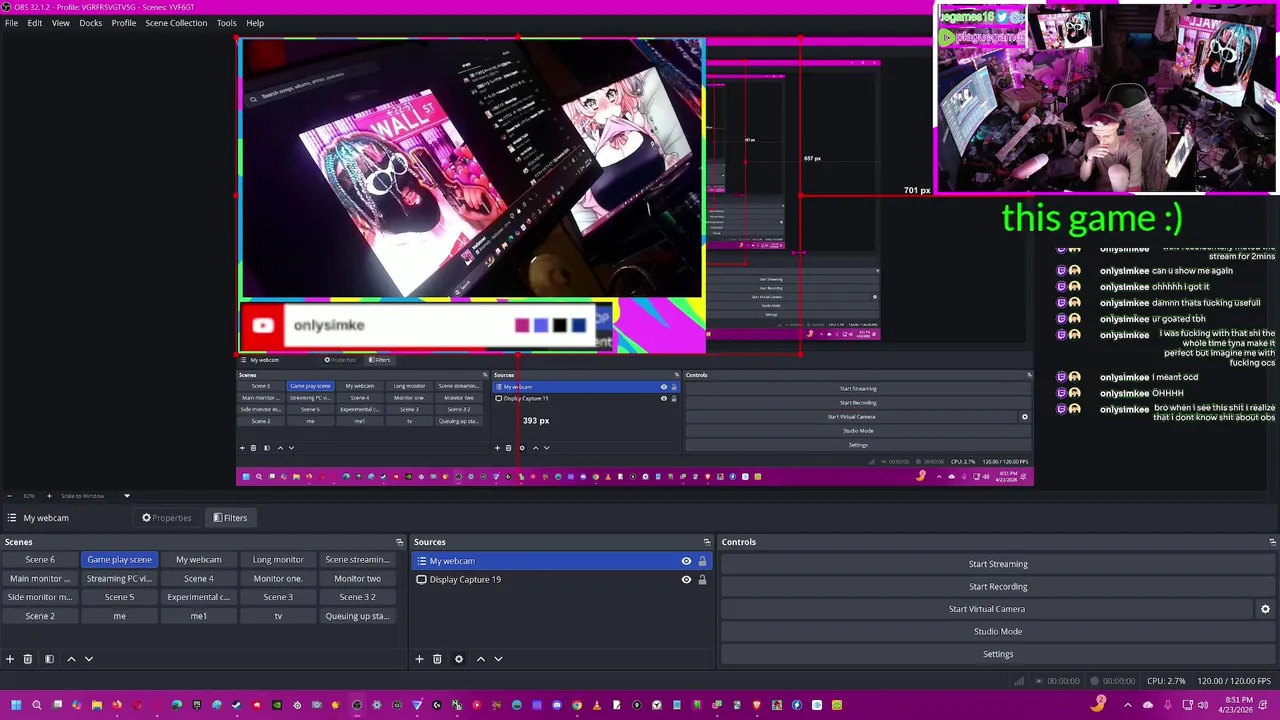Click Start Virtual Camera
Viewport: 1280px width, 720px height.
point(987,609)
